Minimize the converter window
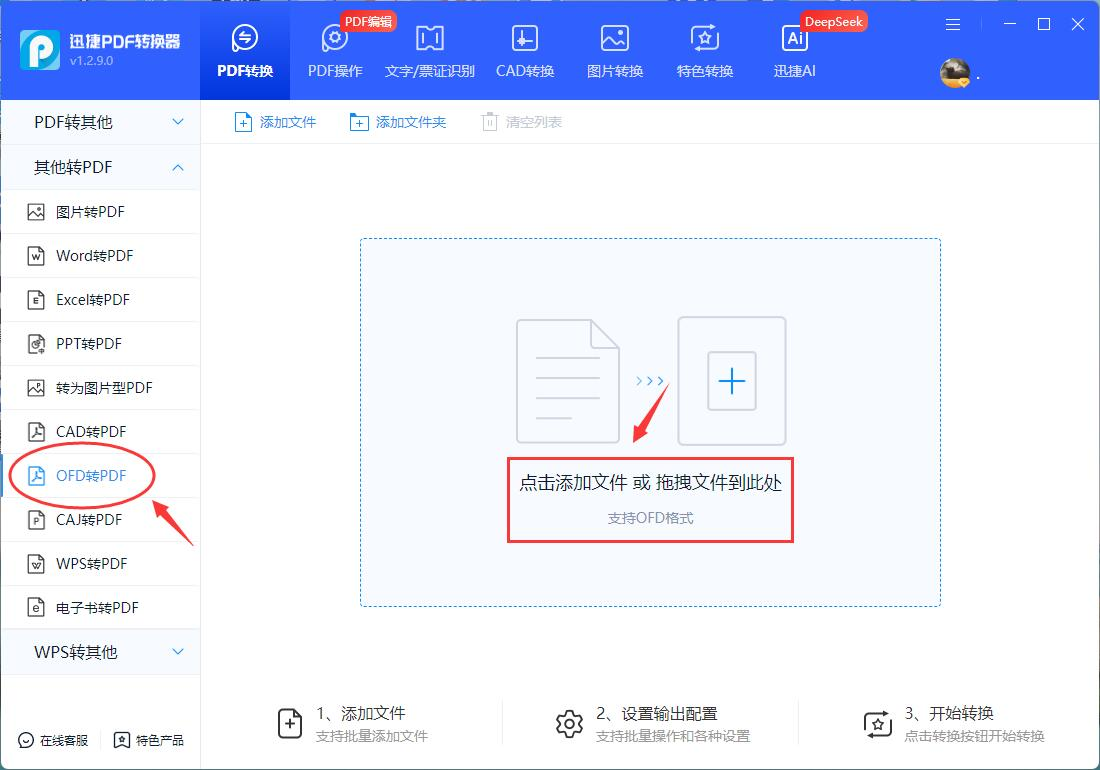1100x770 pixels. (x=1010, y=24)
